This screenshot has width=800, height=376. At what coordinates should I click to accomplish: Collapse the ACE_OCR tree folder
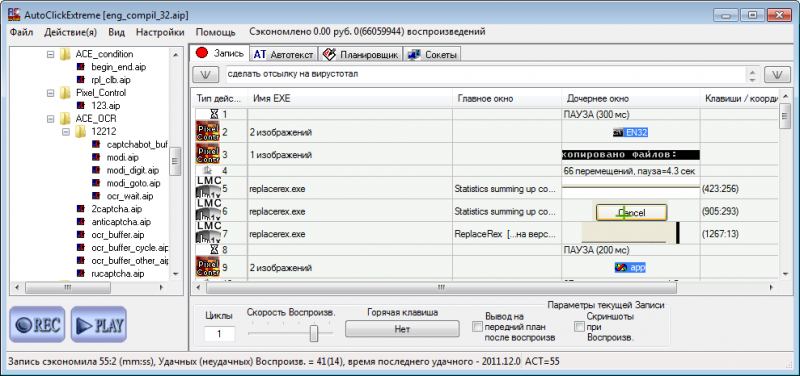click(50, 118)
